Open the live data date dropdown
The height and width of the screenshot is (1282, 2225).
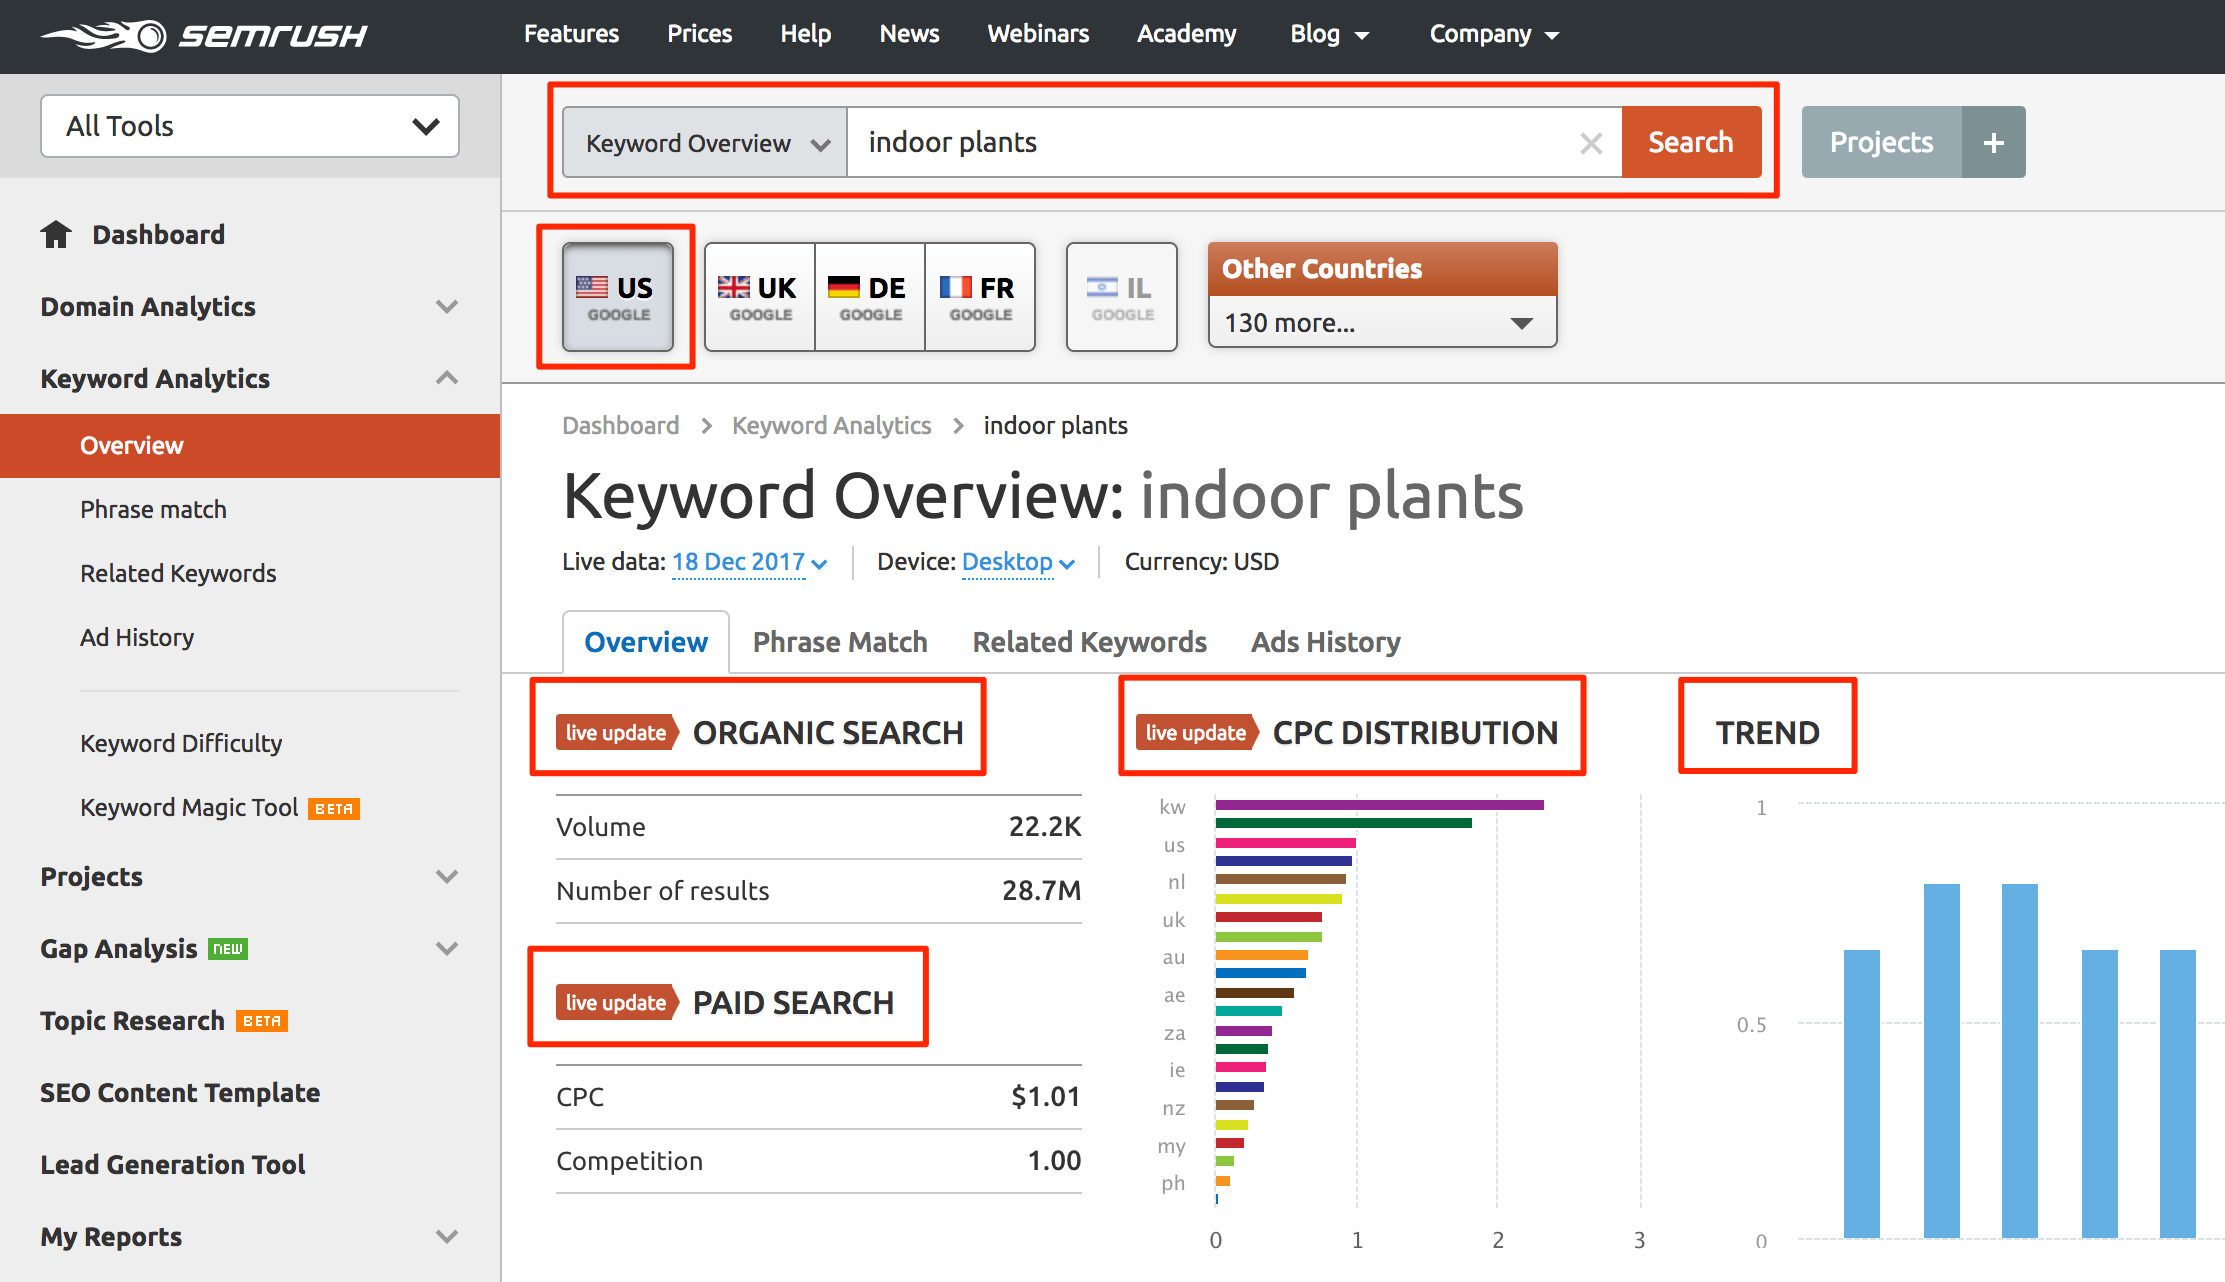(x=749, y=562)
